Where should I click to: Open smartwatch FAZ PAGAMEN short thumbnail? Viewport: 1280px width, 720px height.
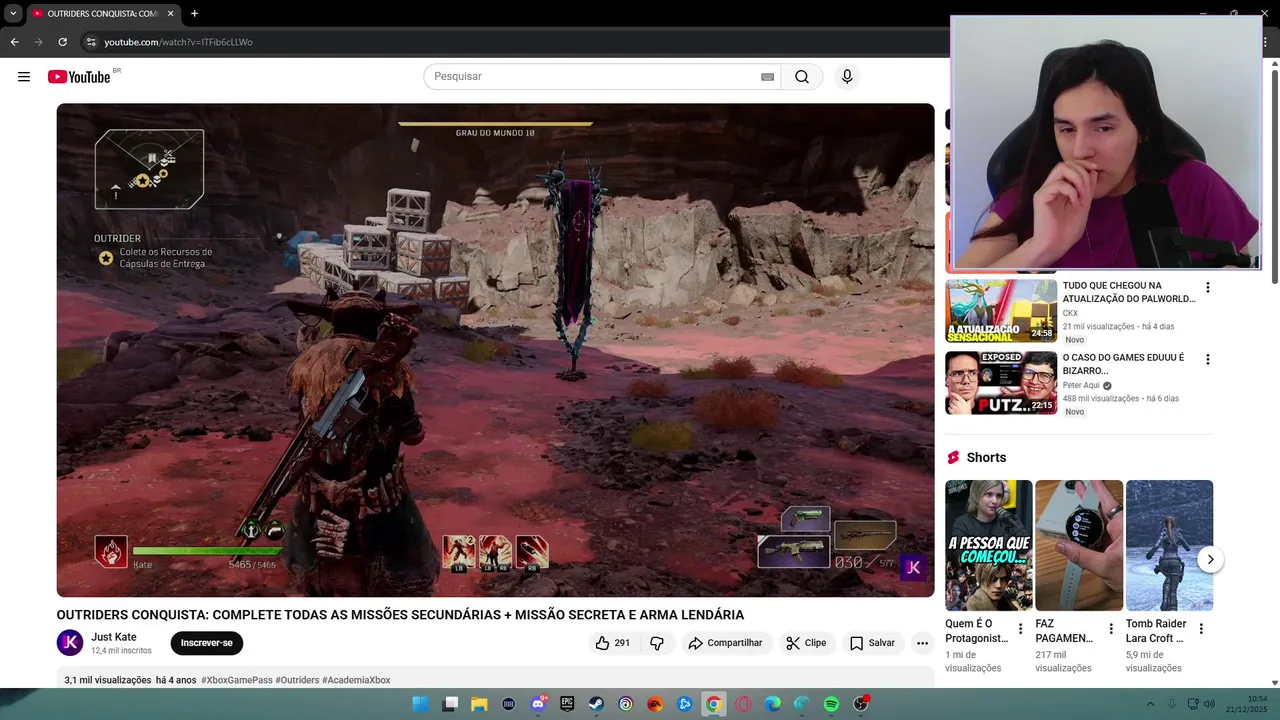pyautogui.click(x=1079, y=545)
